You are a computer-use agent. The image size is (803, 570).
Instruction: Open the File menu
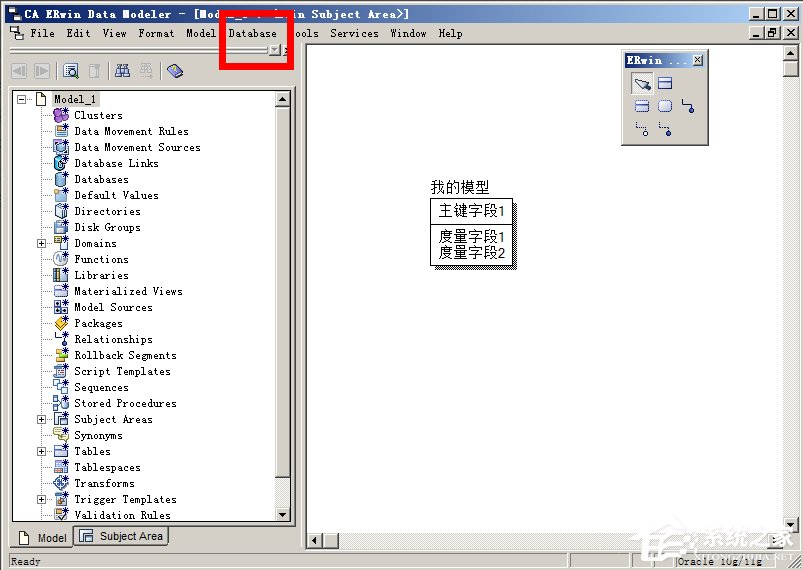(42, 33)
